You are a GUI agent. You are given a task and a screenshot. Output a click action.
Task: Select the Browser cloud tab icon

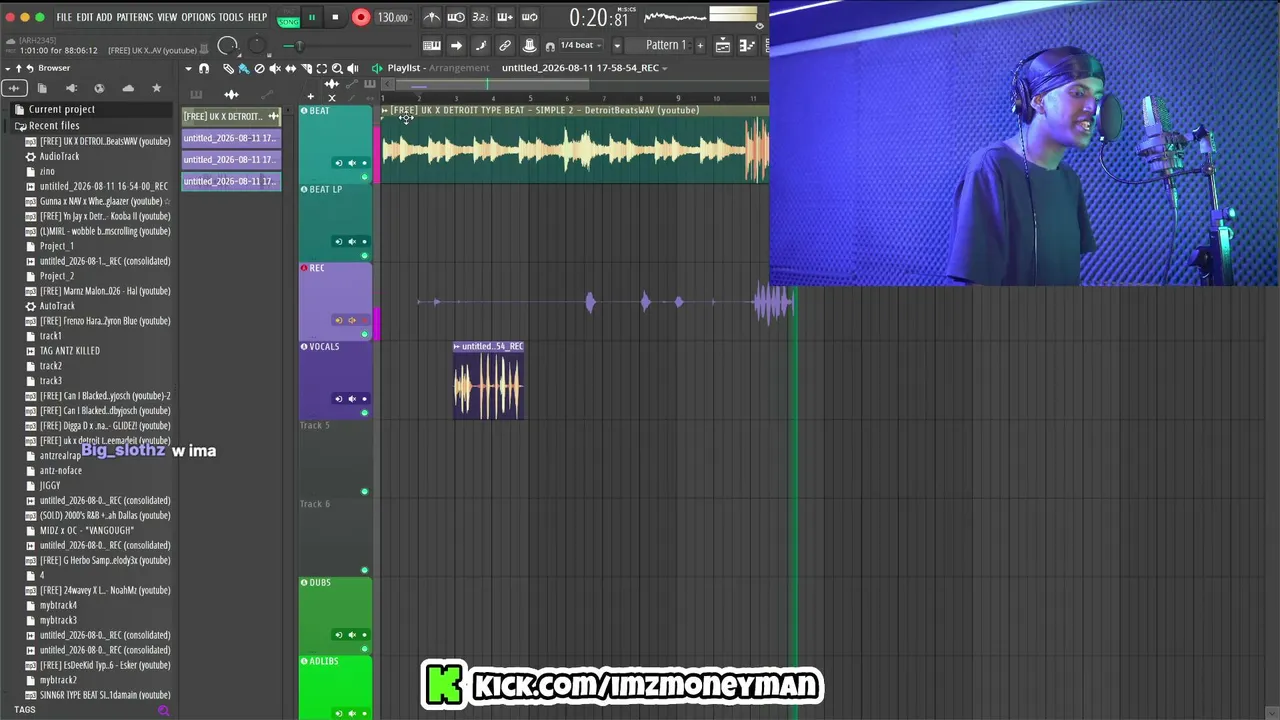coord(128,88)
